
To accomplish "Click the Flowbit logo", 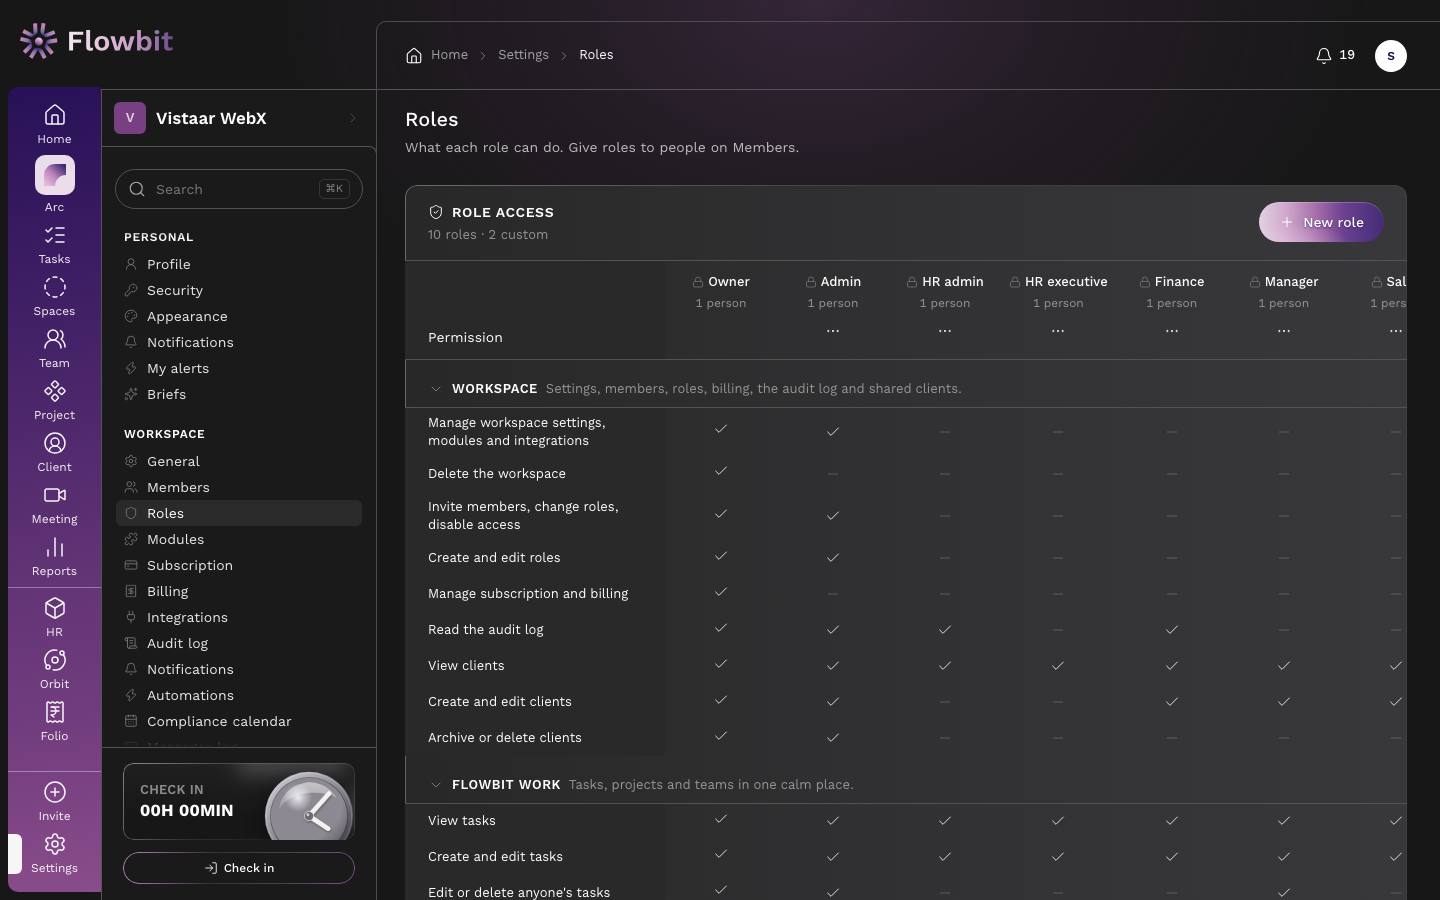I will click(x=96, y=41).
